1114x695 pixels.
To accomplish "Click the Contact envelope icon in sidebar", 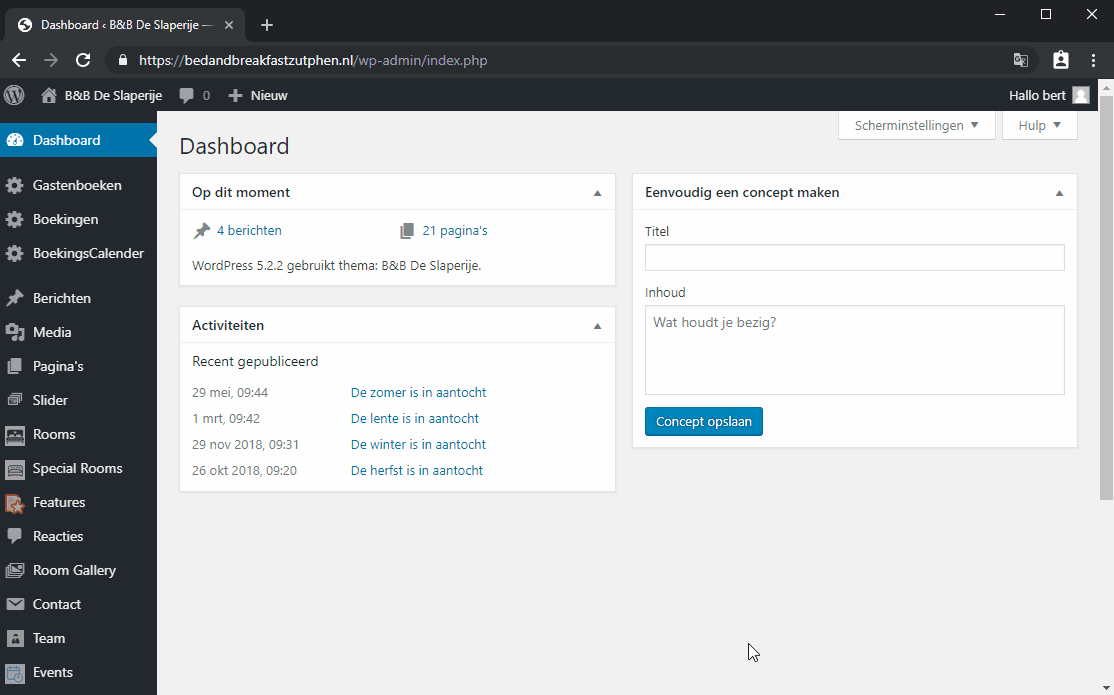I will tap(15, 604).
